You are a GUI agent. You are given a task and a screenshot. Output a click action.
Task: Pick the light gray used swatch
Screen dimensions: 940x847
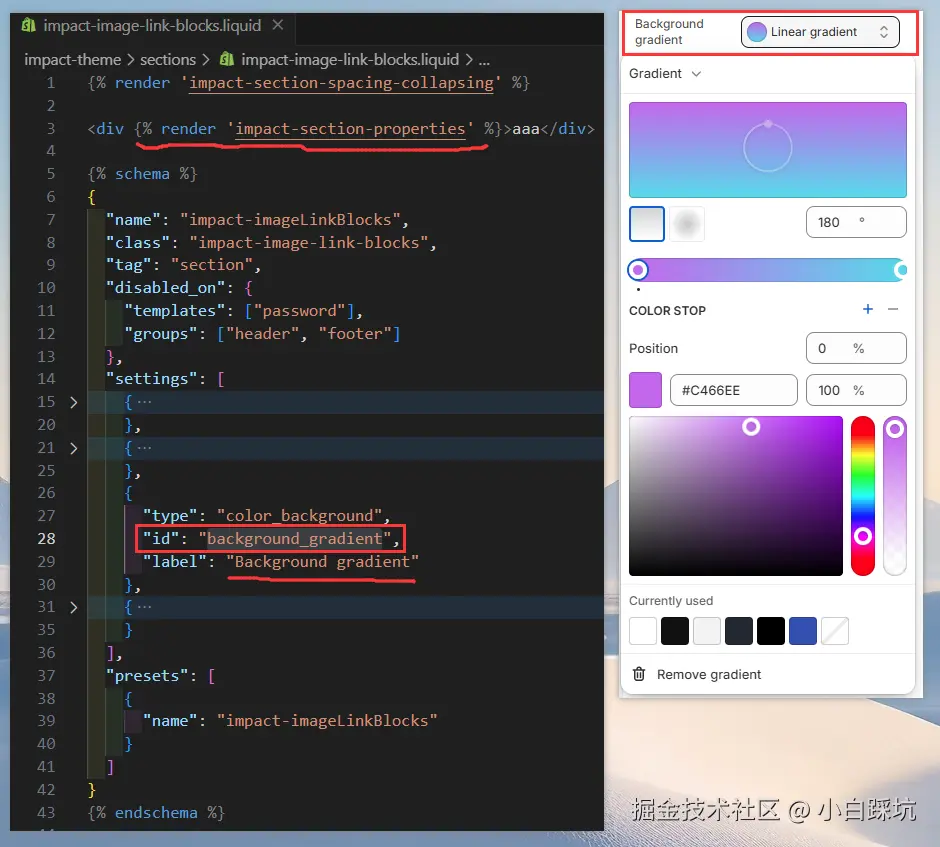707,631
